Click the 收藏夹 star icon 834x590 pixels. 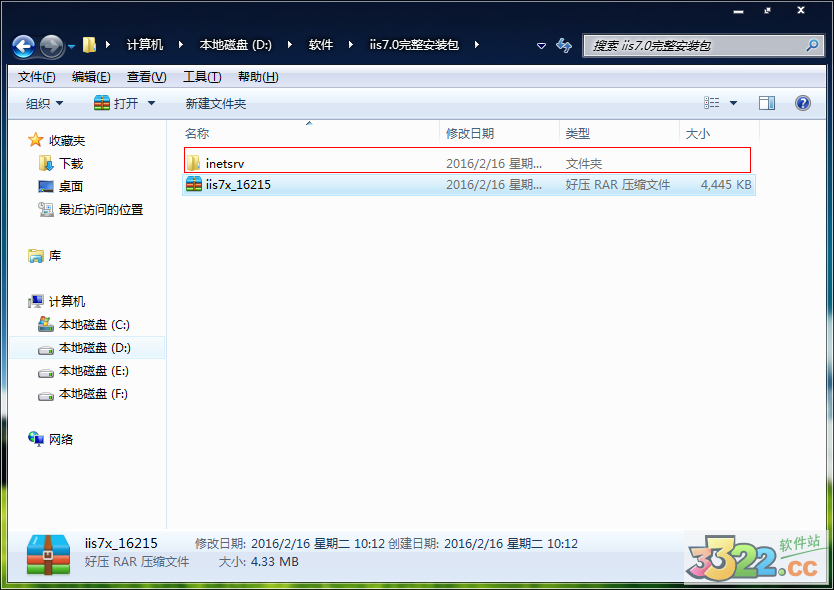(x=36, y=140)
